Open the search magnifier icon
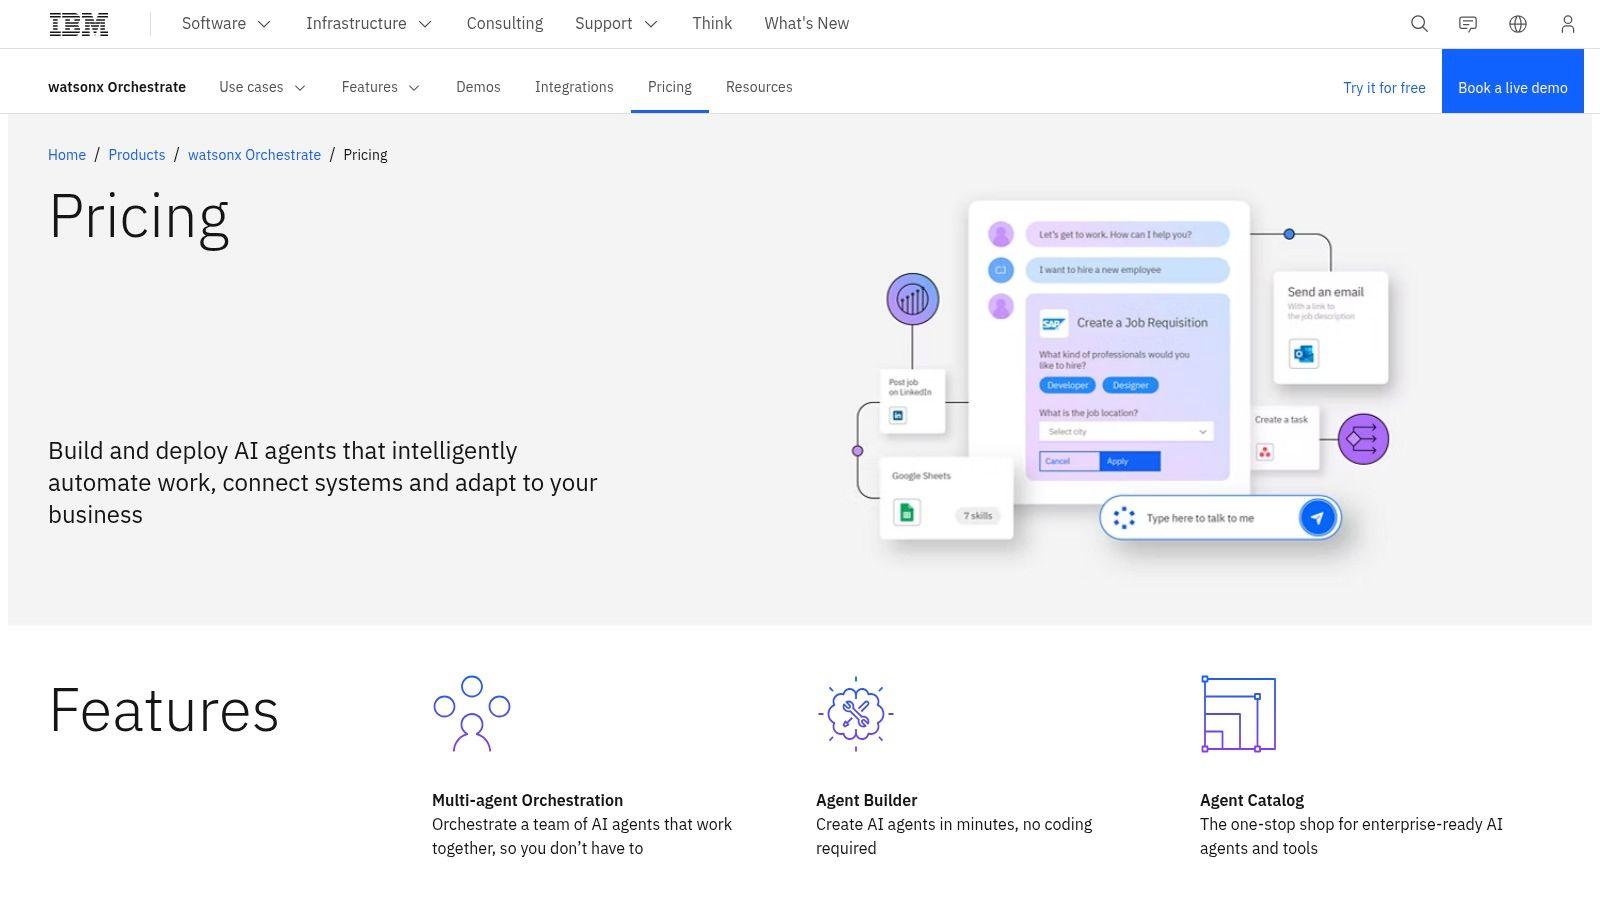This screenshot has height=900, width=1600. click(1419, 24)
